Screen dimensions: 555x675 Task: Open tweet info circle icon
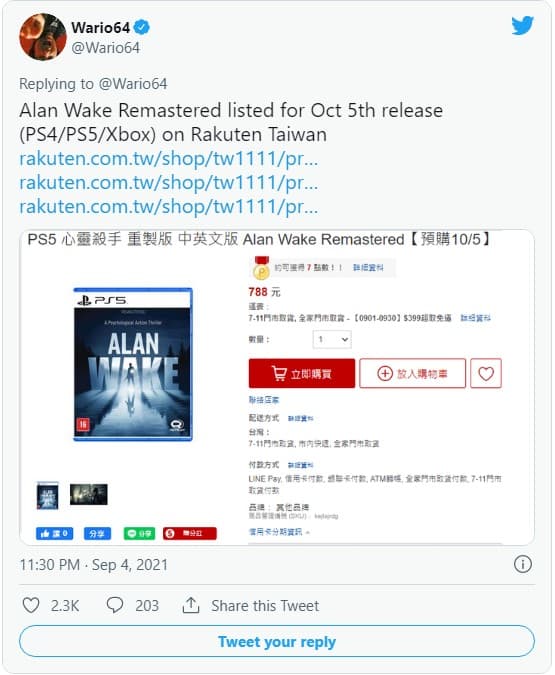[x=523, y=564]
